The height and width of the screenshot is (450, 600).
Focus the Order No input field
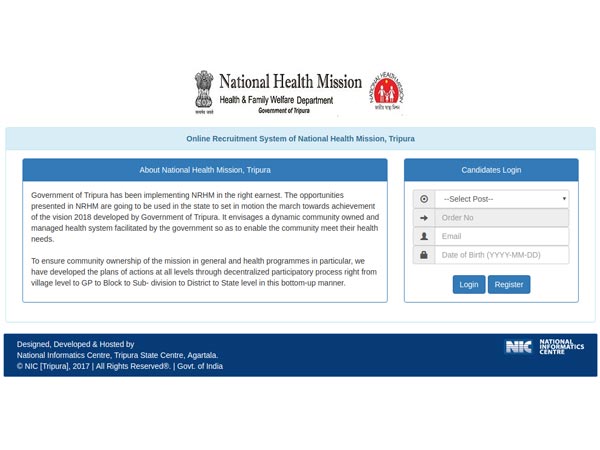click(502, 218)
